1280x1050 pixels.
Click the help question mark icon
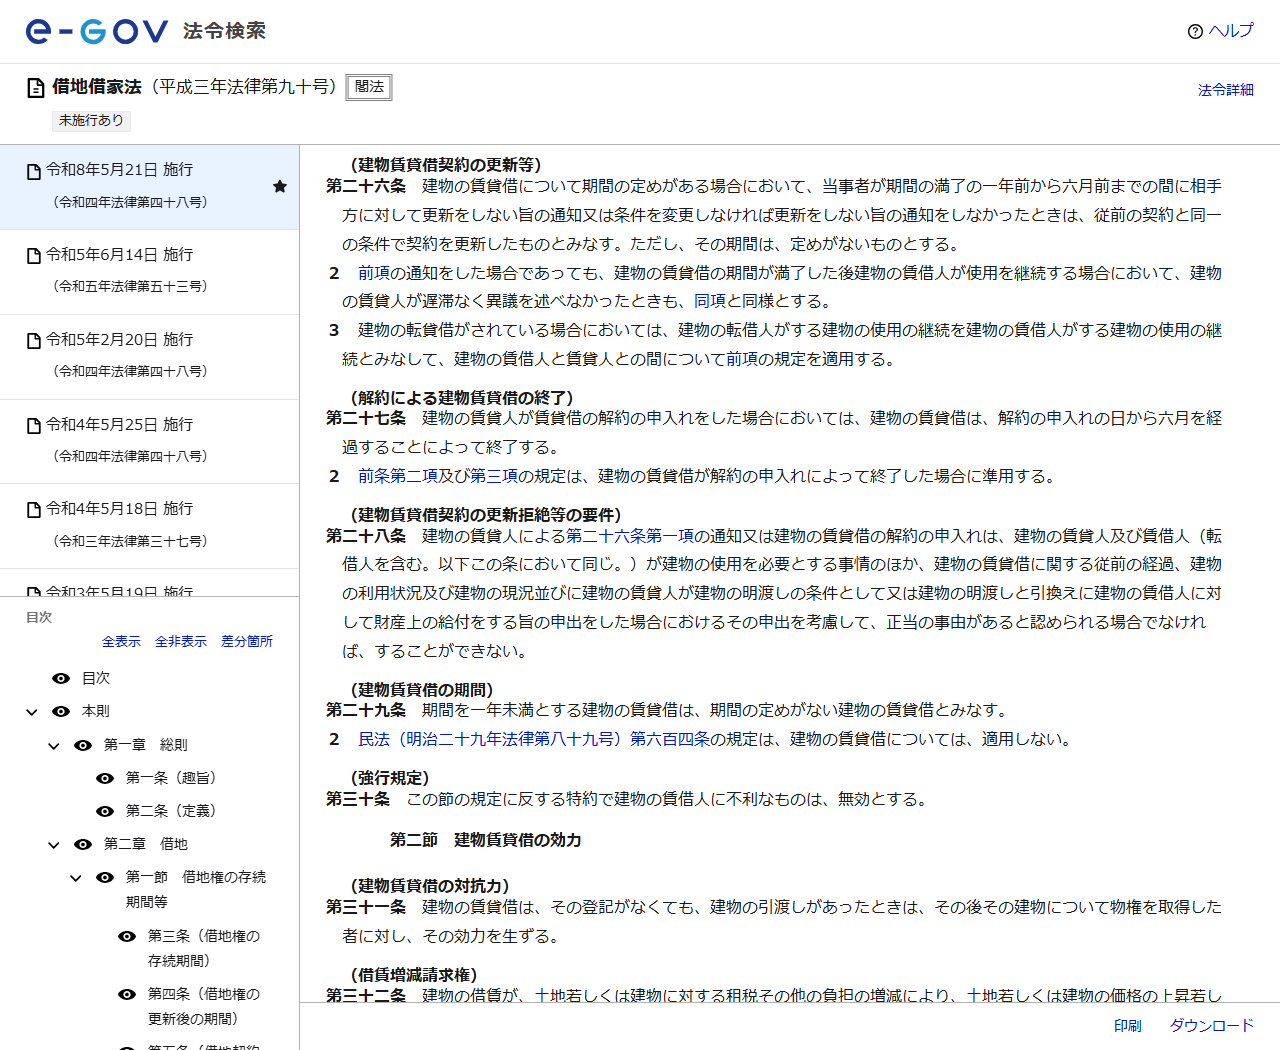click(1195, 31)
